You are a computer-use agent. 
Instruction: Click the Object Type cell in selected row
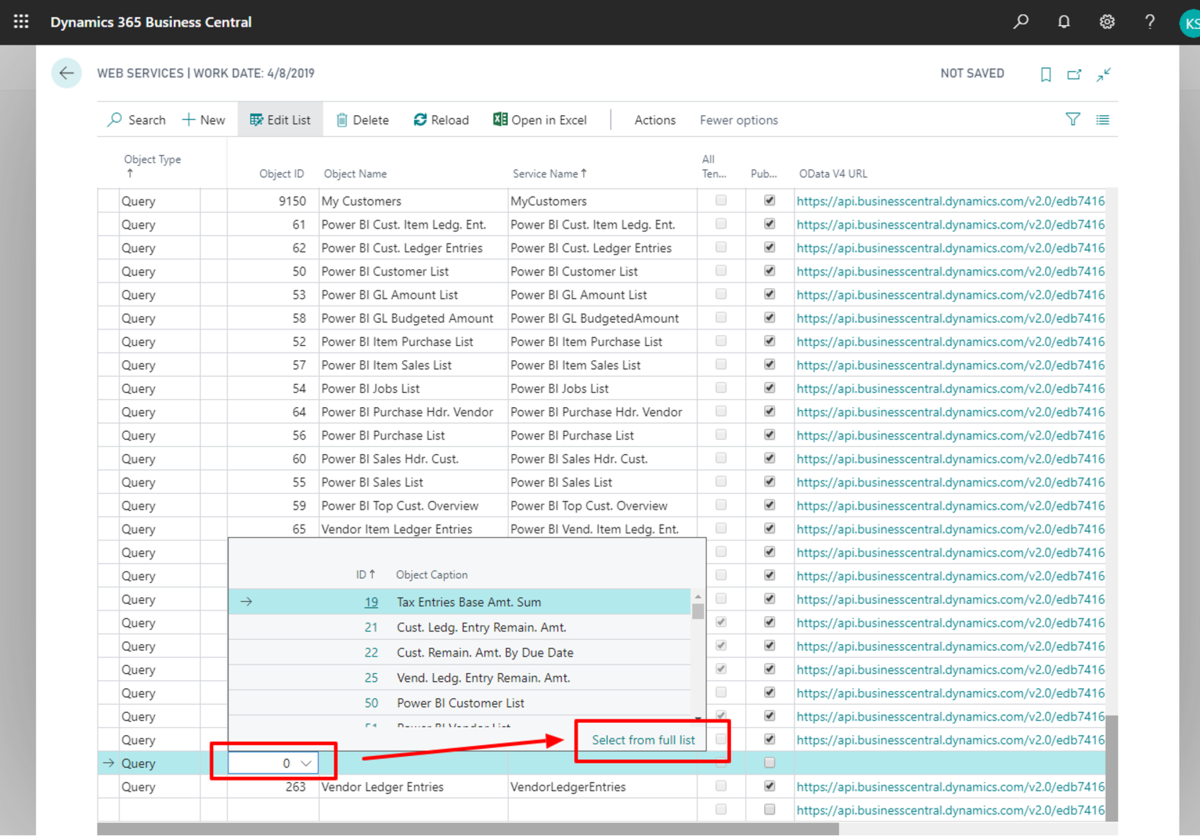click(159, 763)
